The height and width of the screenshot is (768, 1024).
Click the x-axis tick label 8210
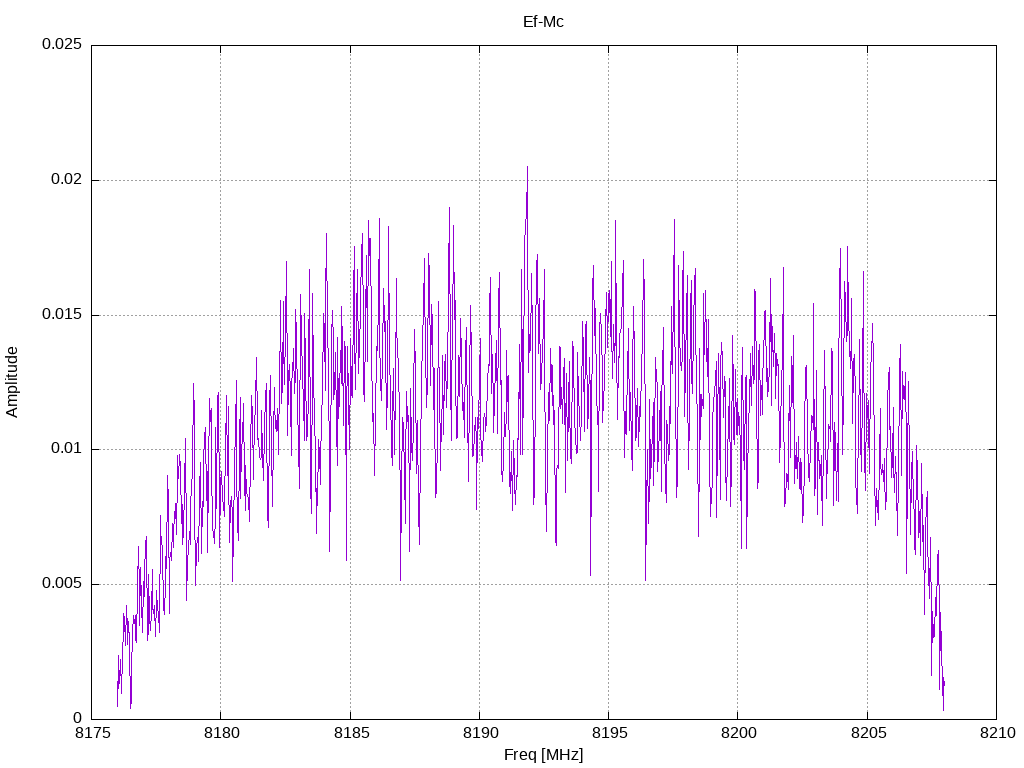click(998, 733)
